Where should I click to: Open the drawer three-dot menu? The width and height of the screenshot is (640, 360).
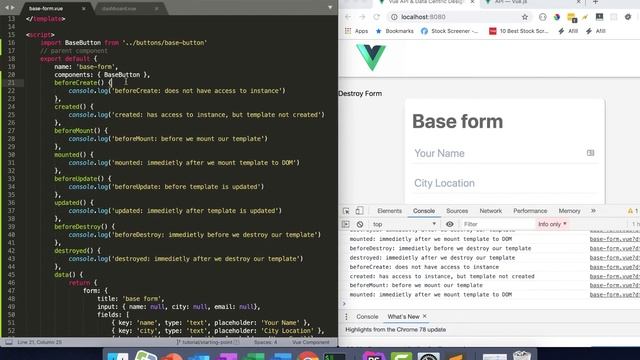tap(346, 317)
